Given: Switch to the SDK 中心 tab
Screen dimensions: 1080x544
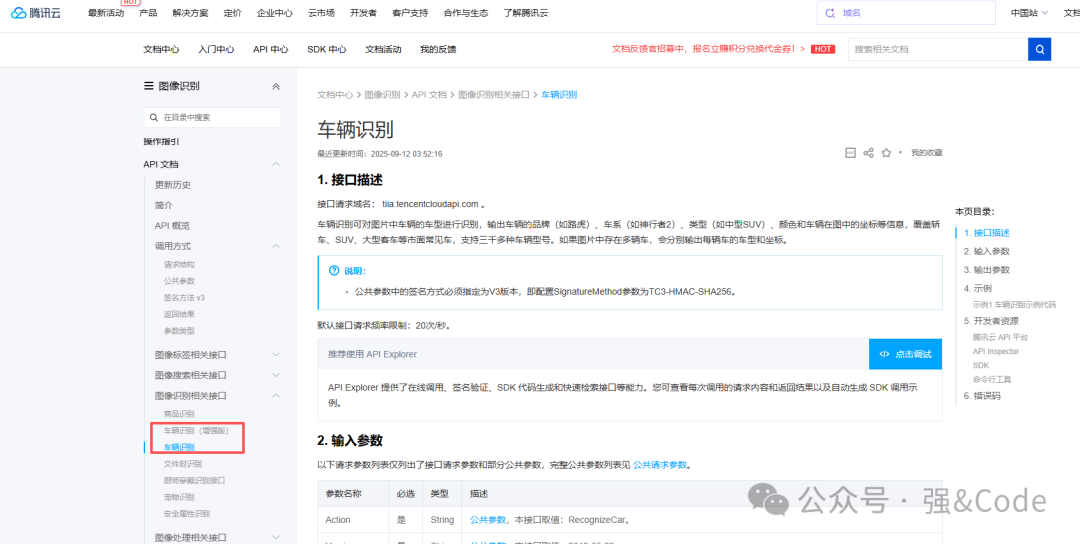Looking at the screenshot, I should click(x=327, y=50).
